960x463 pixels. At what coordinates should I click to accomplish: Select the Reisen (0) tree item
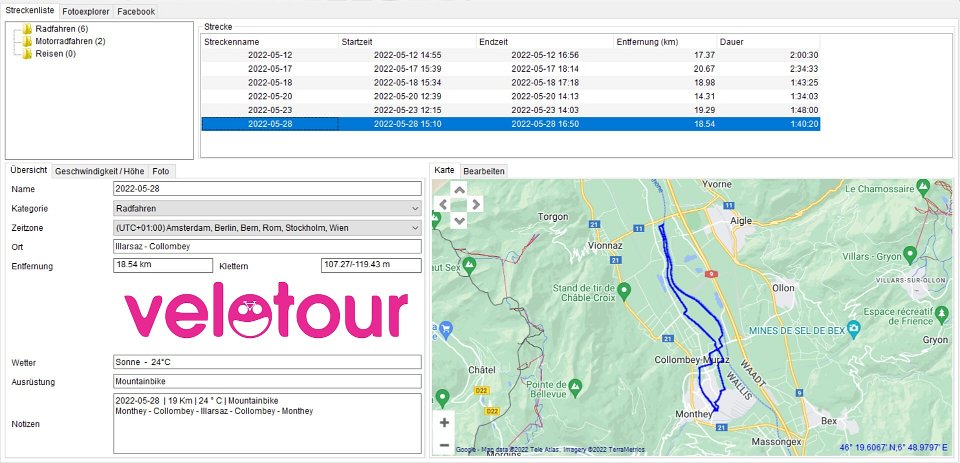click(56, 54)
